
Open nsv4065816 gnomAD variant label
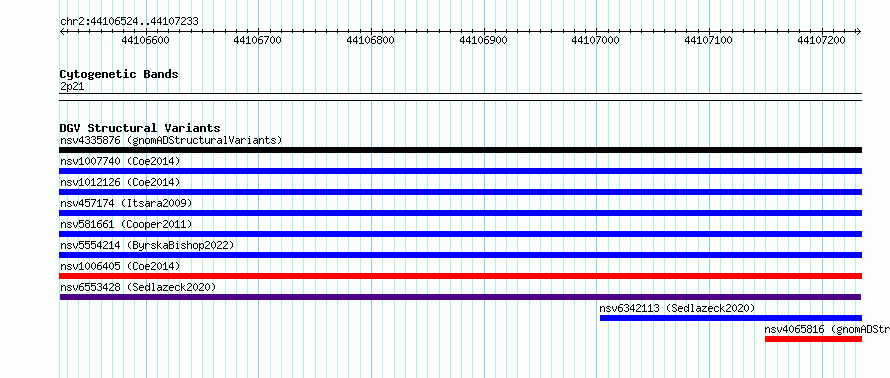click(x=827, y=329)
